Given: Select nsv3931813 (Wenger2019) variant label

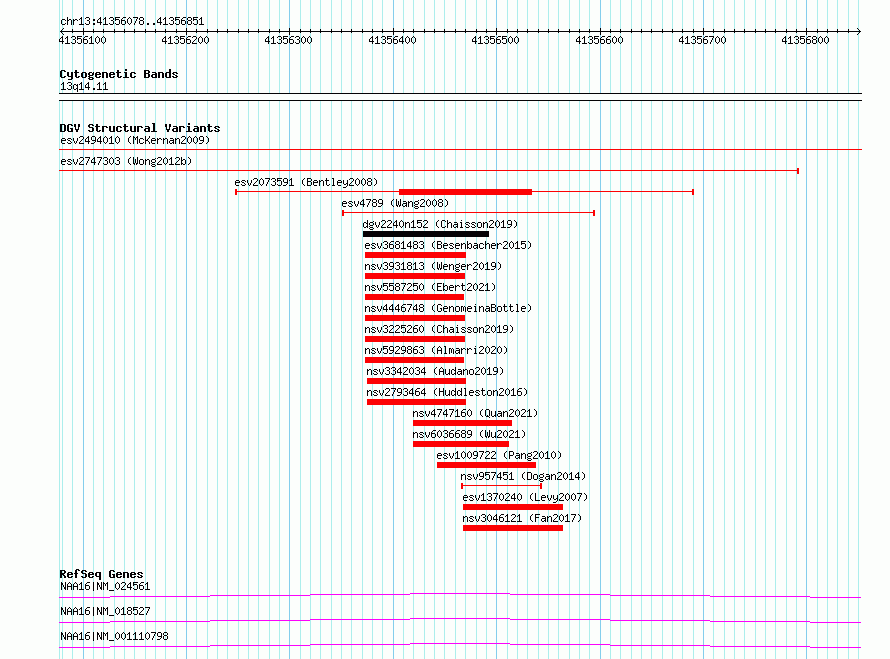Looking at the screenshot, I should click(433, 266).
